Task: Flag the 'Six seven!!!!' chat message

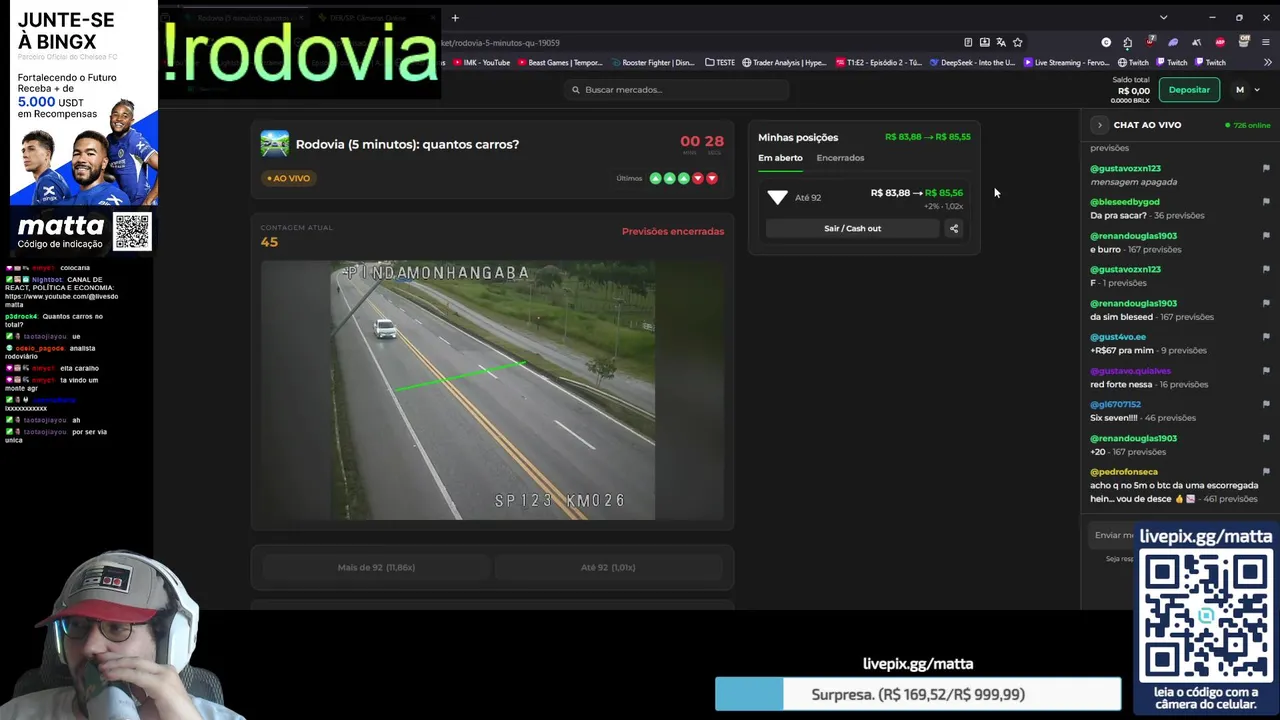Action: [1266, 404]
